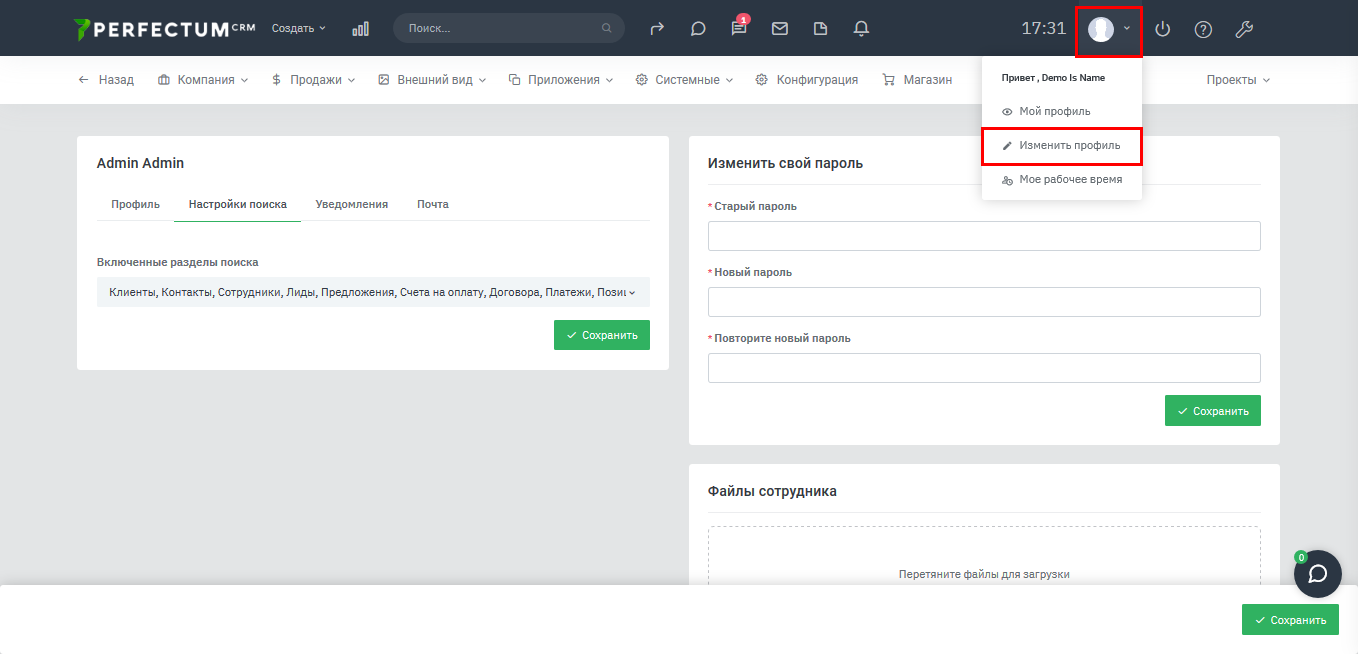Expand the Продажи menu
This screenshot has height=654, width=1358.
click(313, 80)
